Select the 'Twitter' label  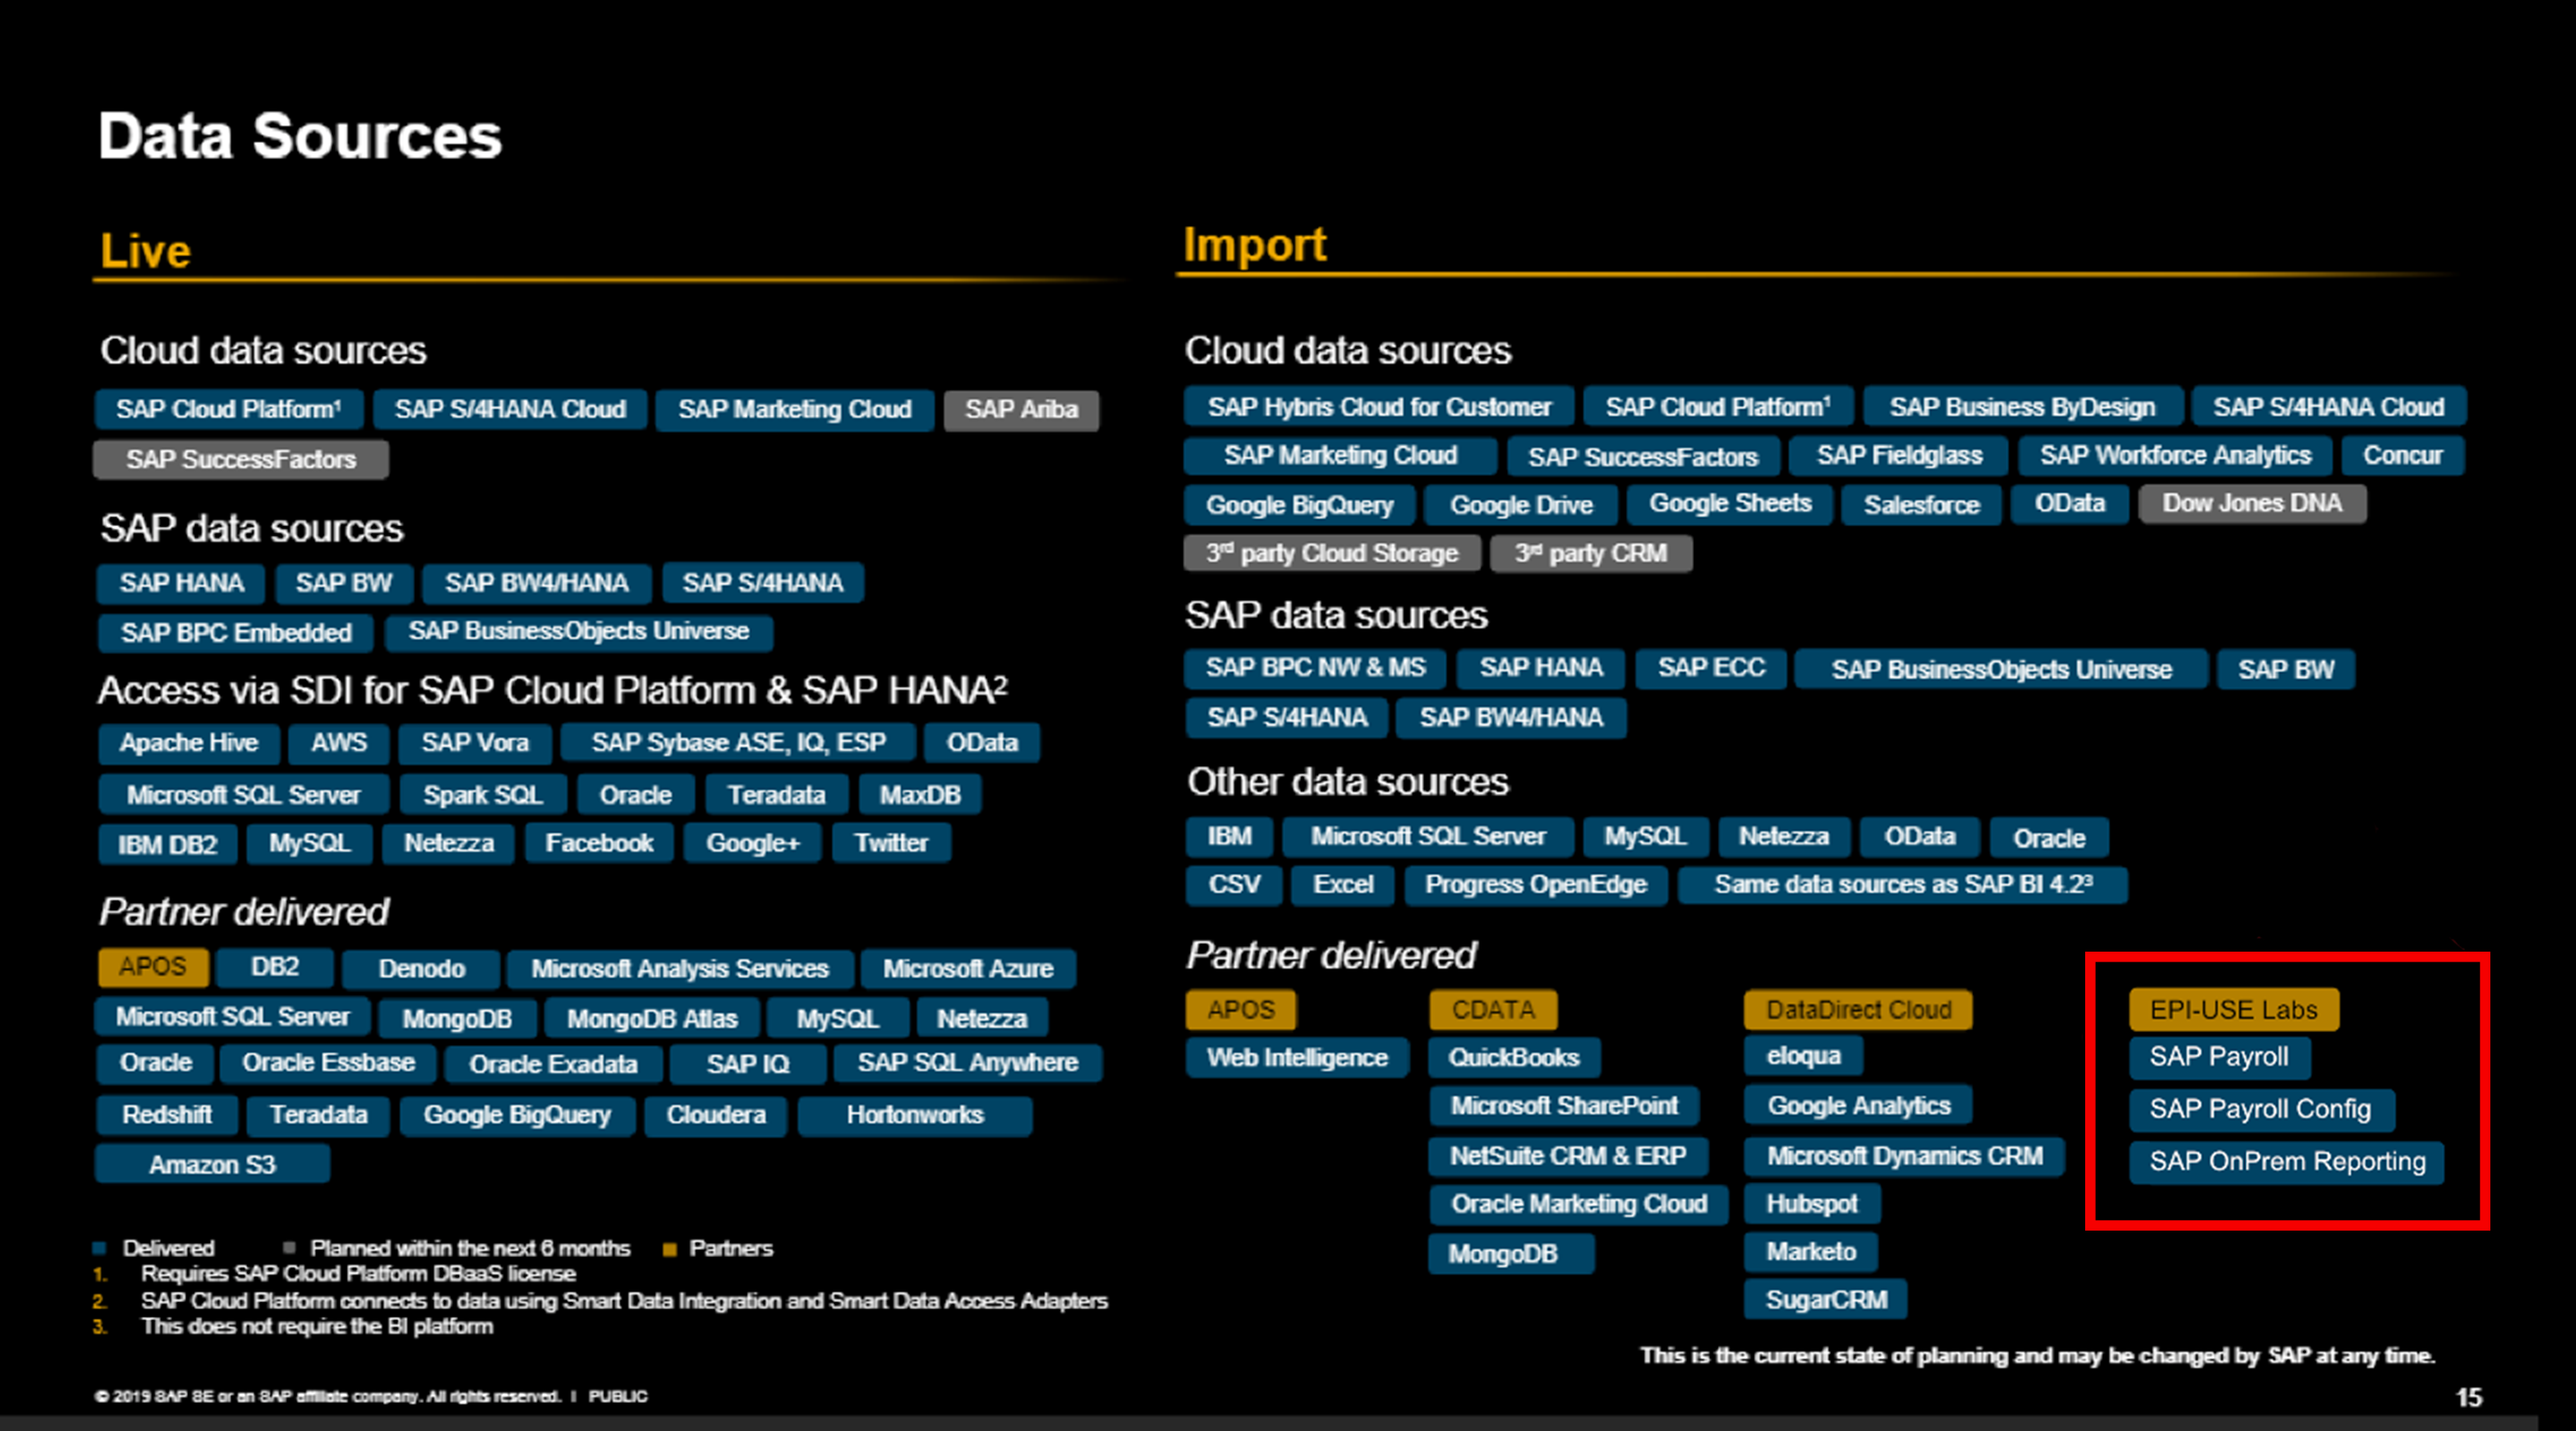(891, 844)
